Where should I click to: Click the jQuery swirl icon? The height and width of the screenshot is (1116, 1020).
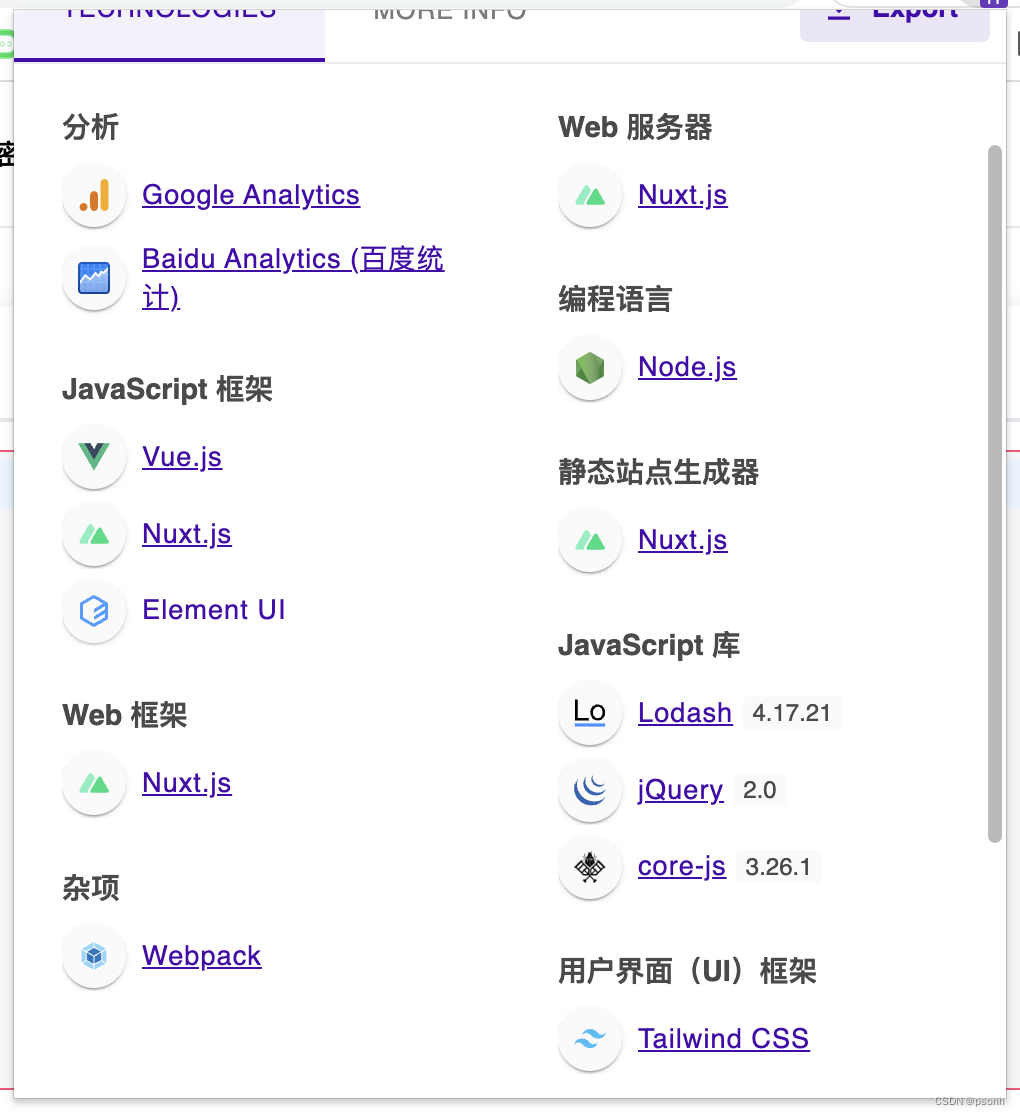point(590,790)
